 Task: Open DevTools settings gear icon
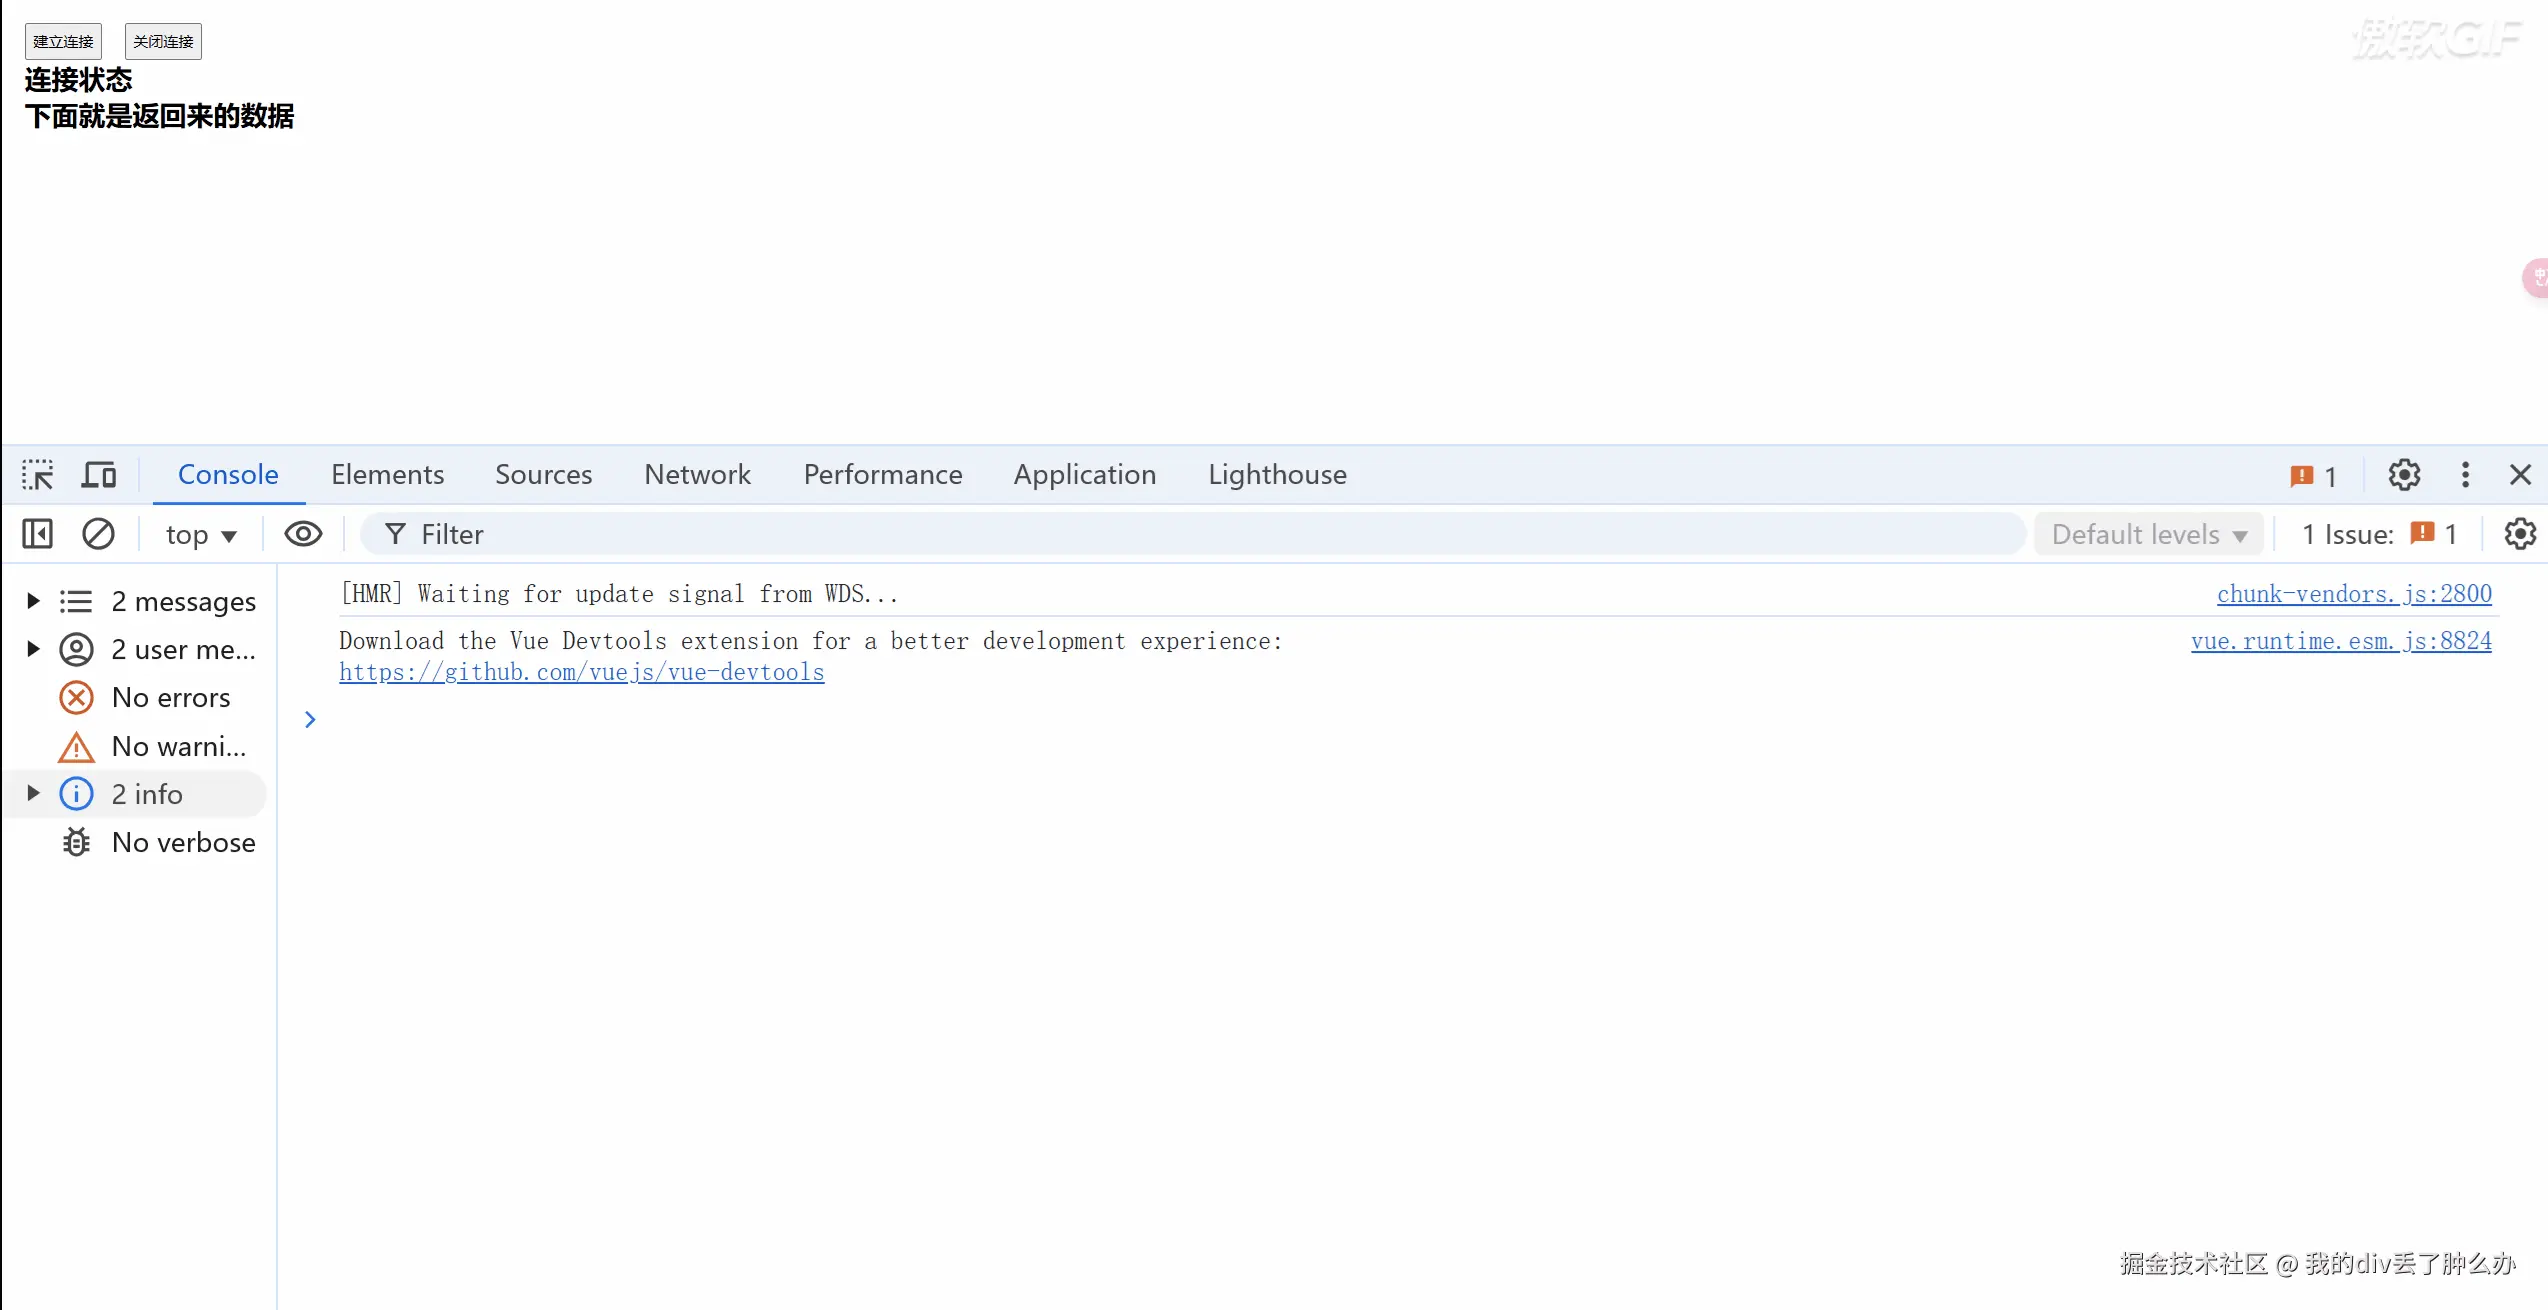coord(2404,475)
